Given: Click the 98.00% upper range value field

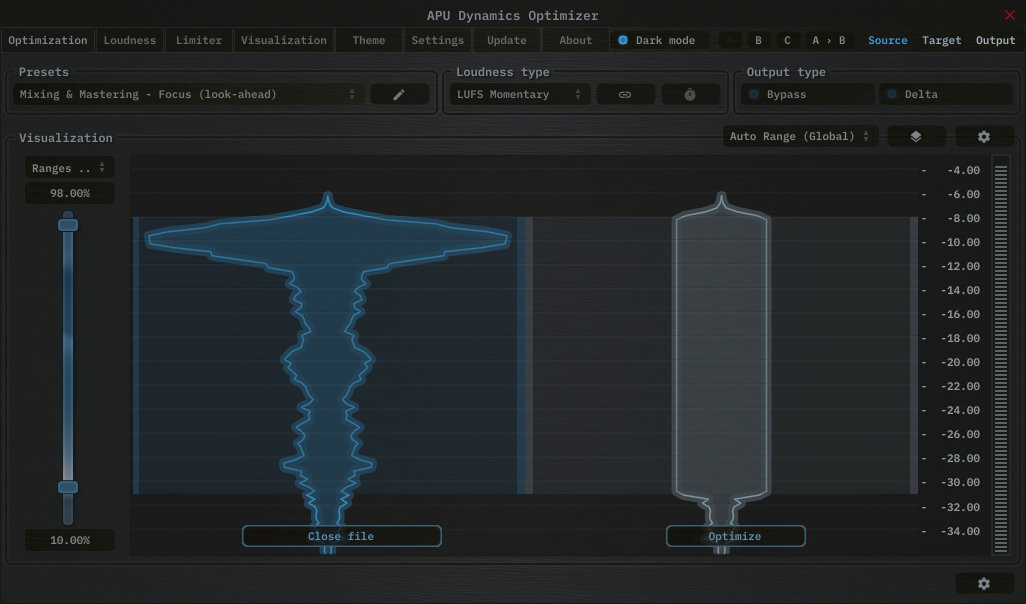Looking at the screenshot, I should point(70,193).
